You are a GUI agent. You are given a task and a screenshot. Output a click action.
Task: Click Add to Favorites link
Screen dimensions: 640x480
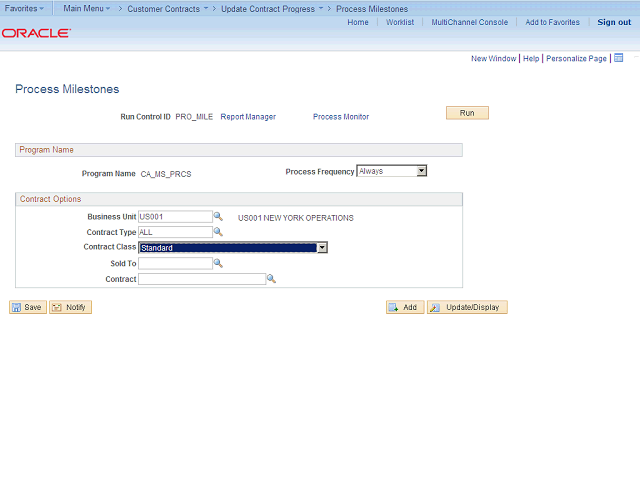pyautogui.click(x=552, y=22)
